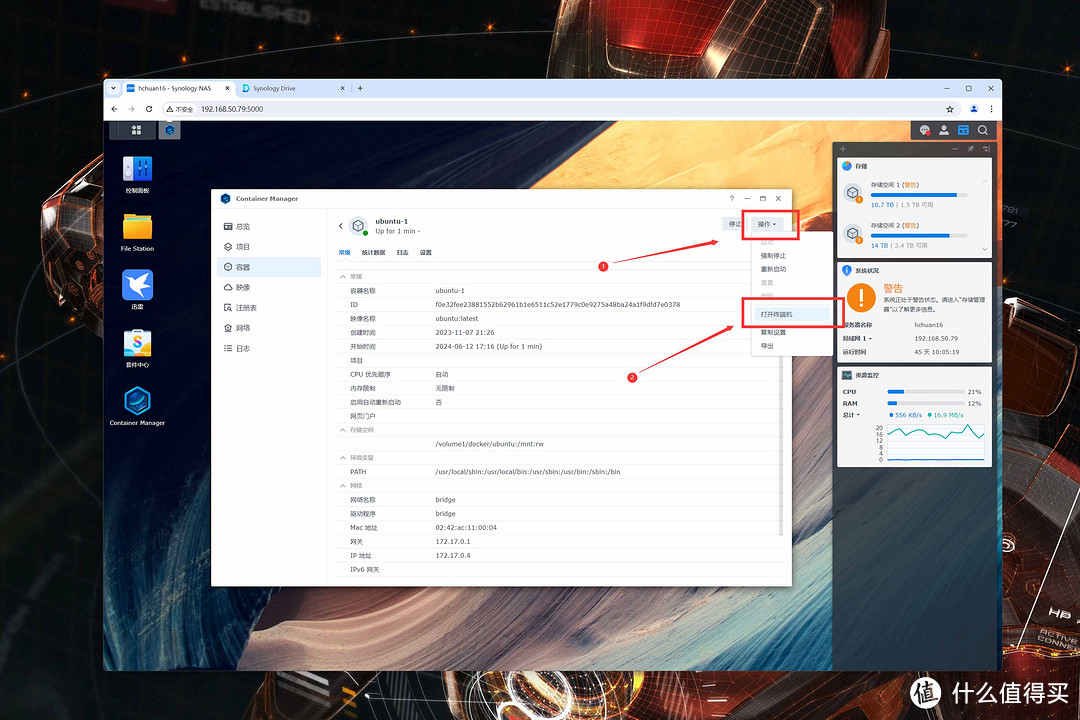The width and height of the screenshot is (1080, 720).
Task: Toggle the DSM widgets panel icon
Action: click(963, 130)
